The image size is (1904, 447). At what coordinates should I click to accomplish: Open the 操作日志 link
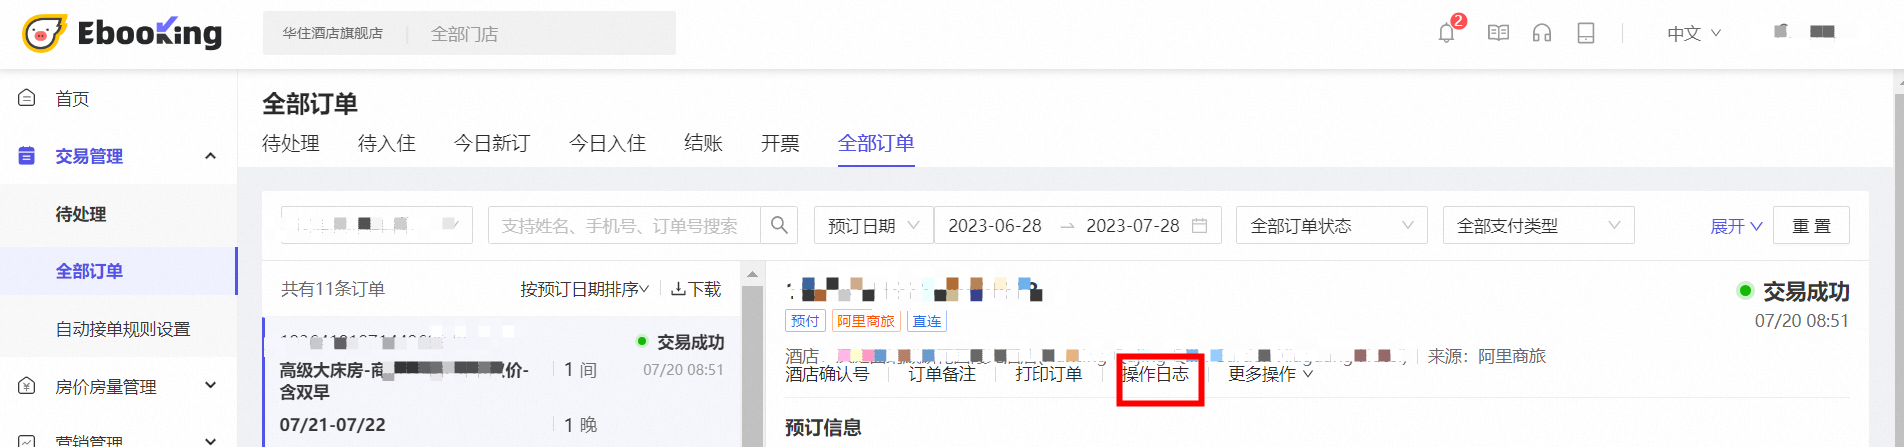point(1156,374)
